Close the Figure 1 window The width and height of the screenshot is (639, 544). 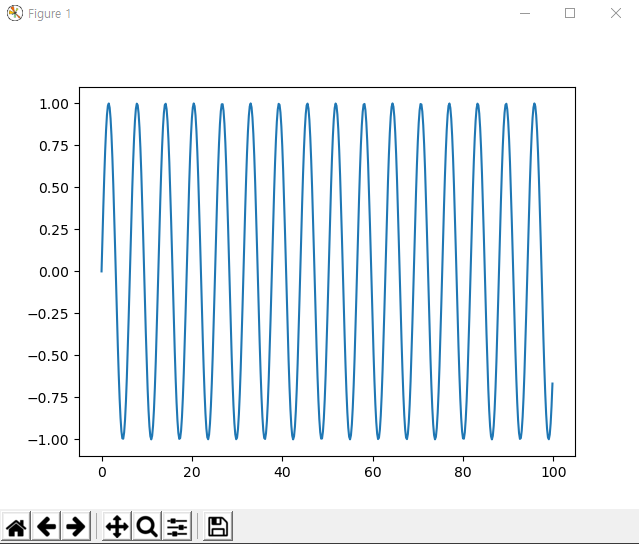[x=616, y=13]
